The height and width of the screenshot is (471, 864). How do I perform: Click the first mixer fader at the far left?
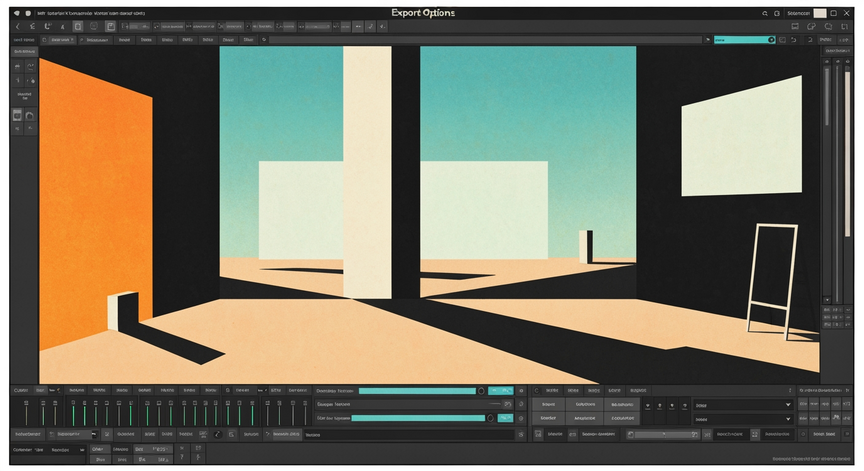click(x=26, y=413)
